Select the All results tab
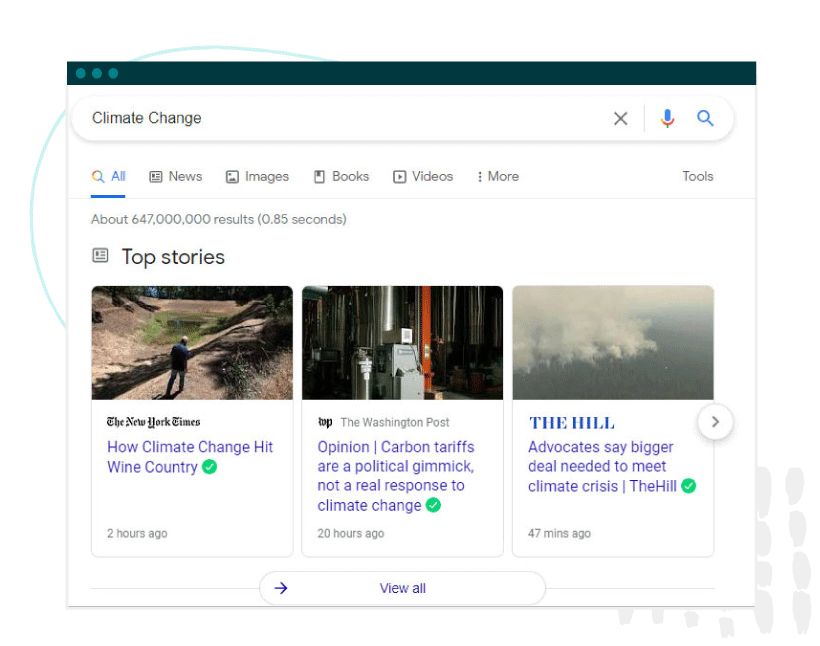 (x=108, y=177)
